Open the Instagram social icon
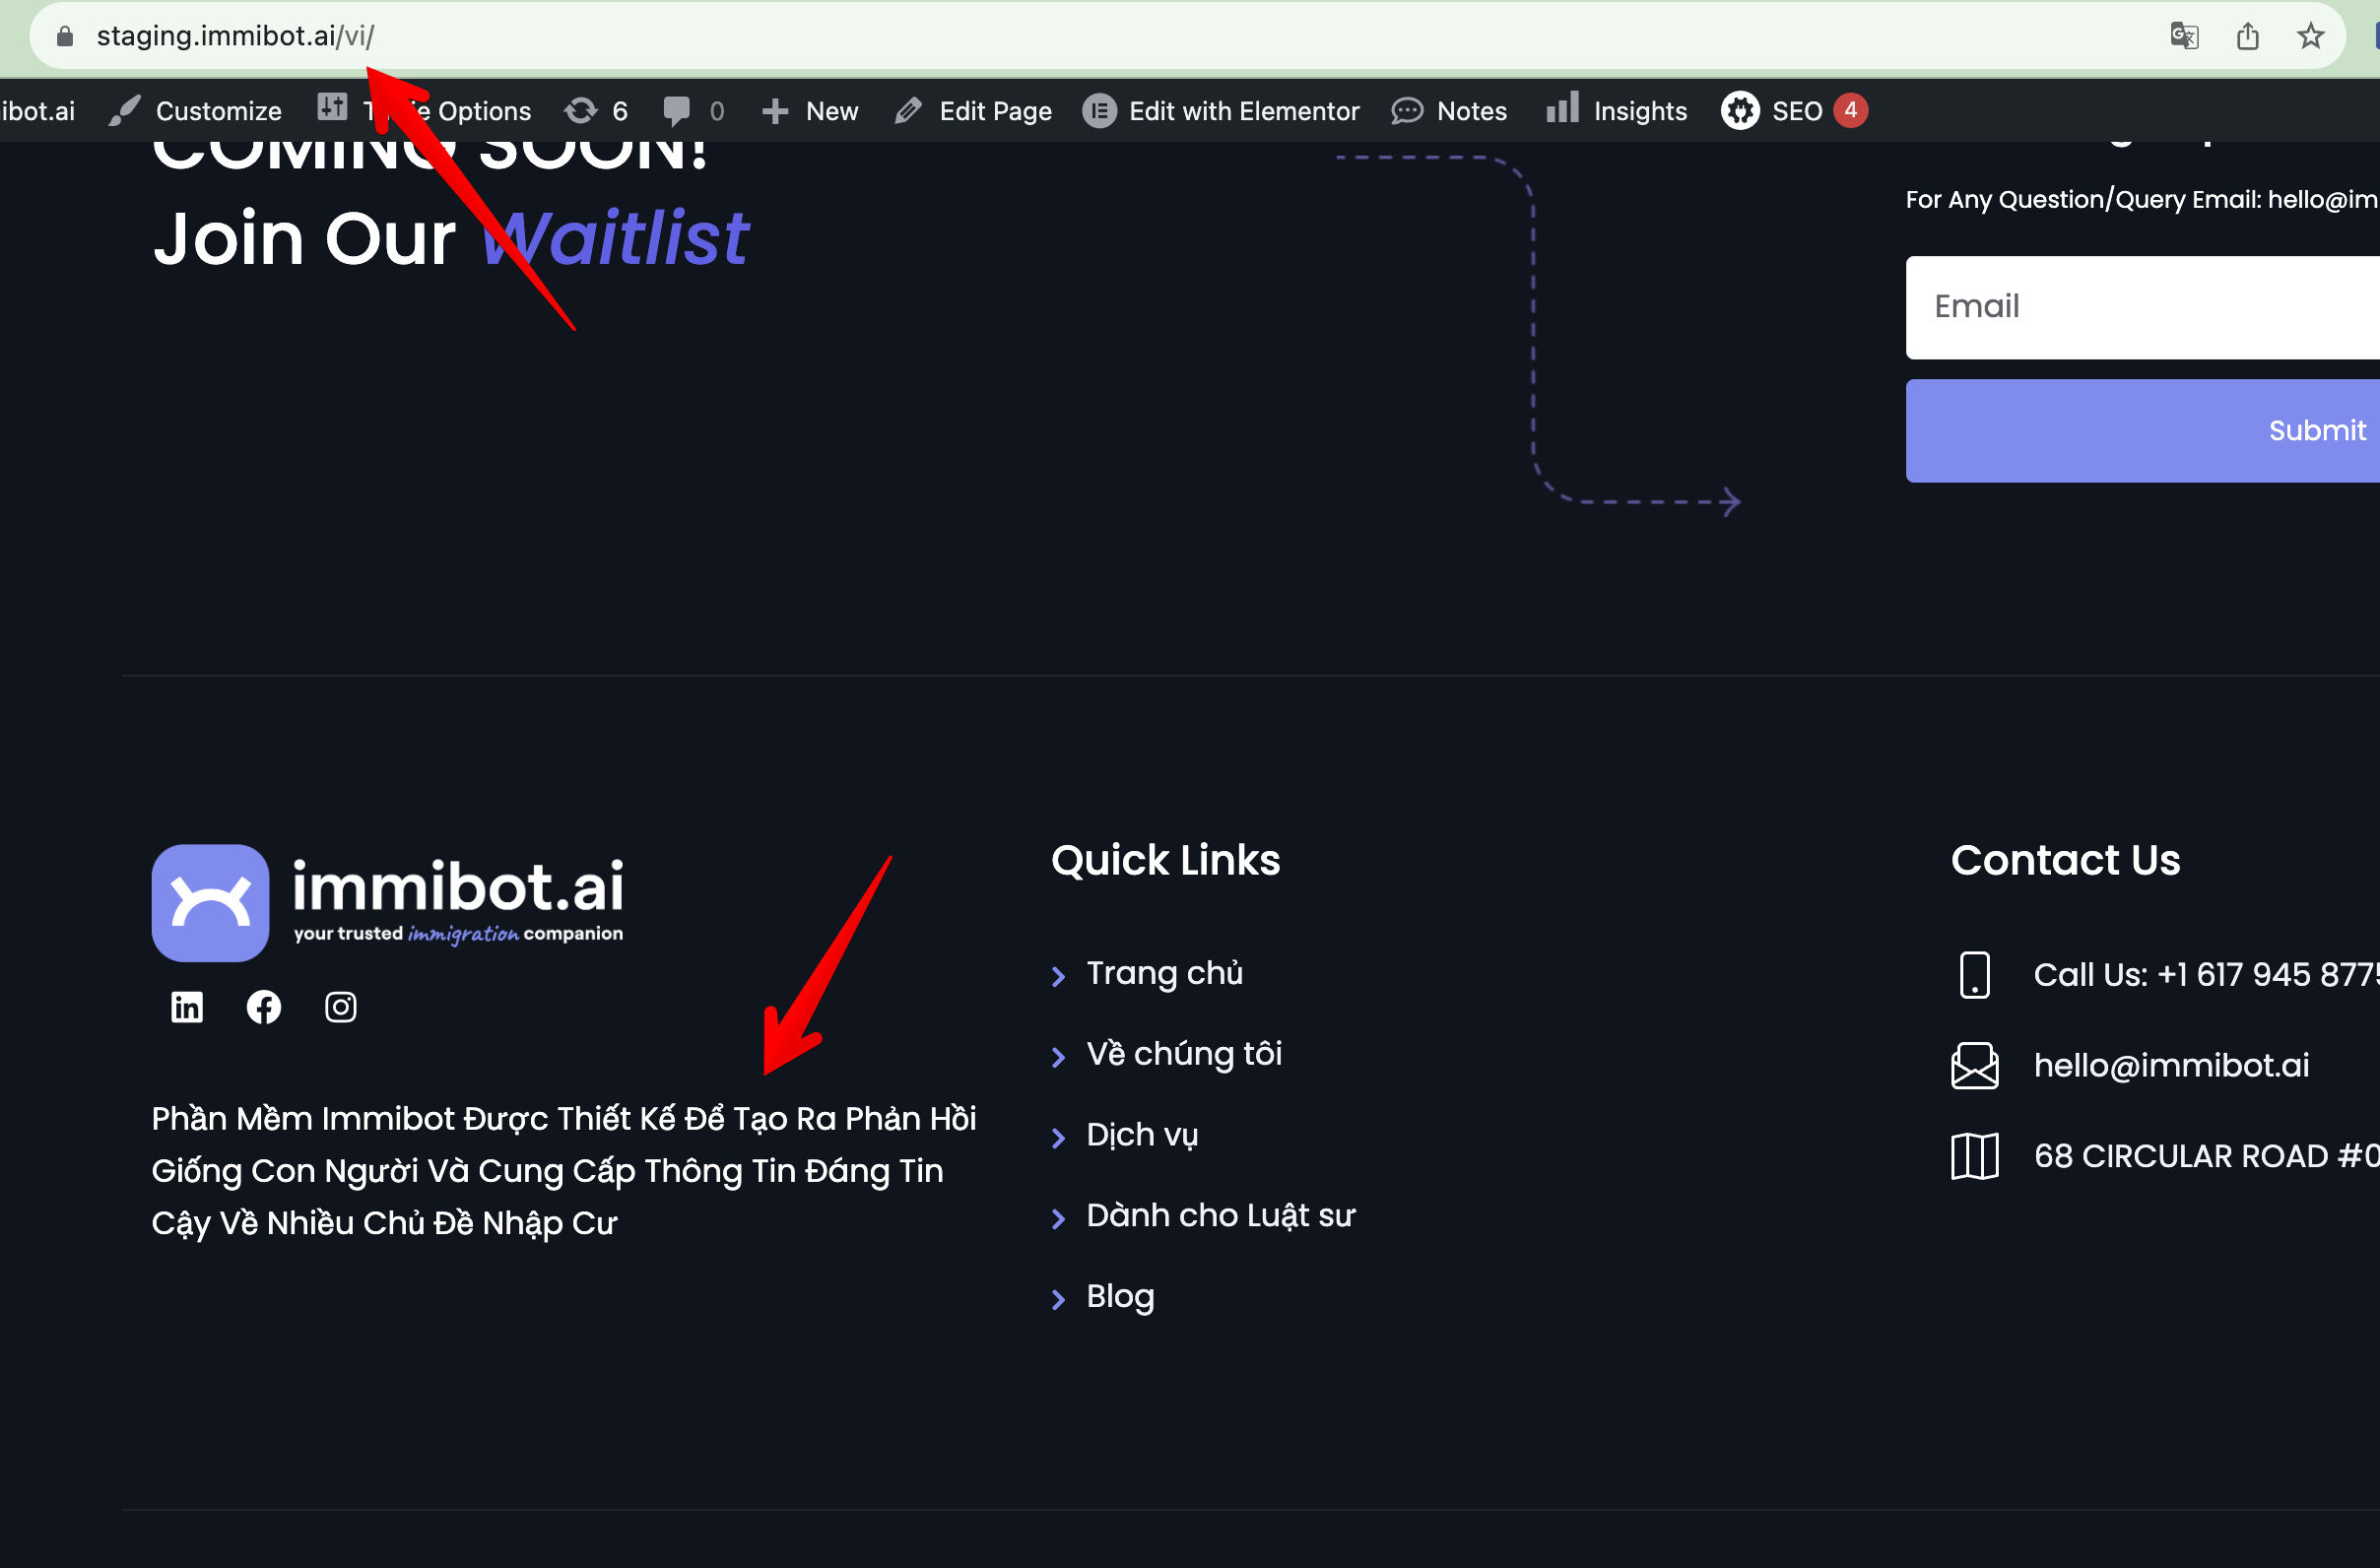2380x1568 pixels. (x=341, y=1007)
